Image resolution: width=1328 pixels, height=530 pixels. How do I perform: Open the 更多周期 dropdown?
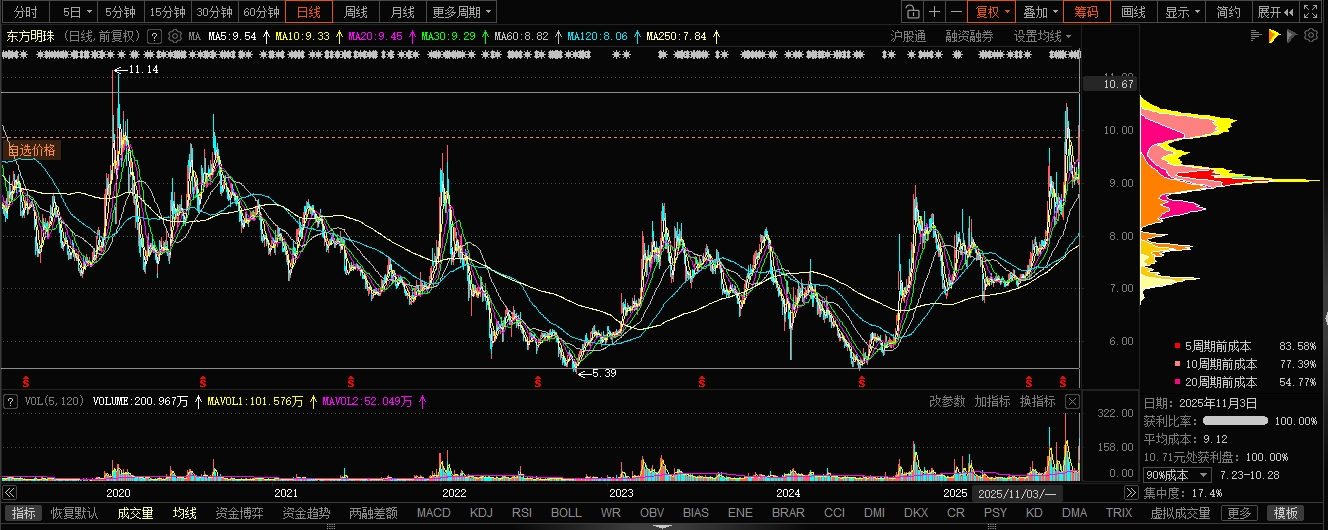click(x=462, y=12)
